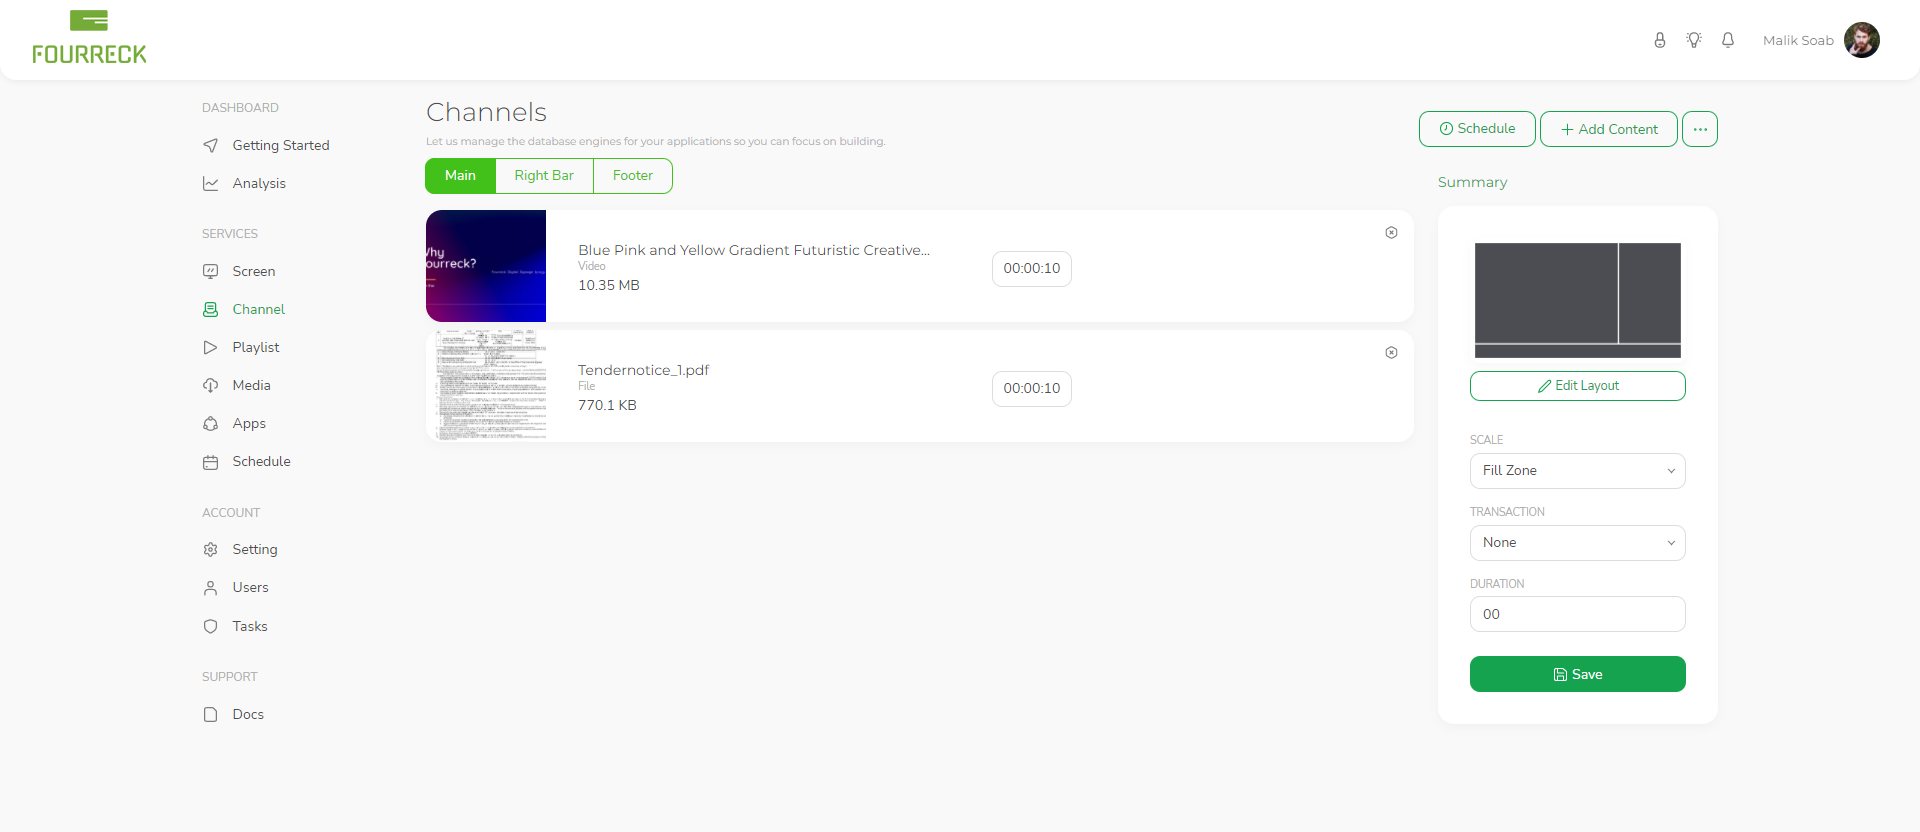This screenshot has width=1920, height=832.
Task: Open the Media section
Action: click(x=251, y=385)
